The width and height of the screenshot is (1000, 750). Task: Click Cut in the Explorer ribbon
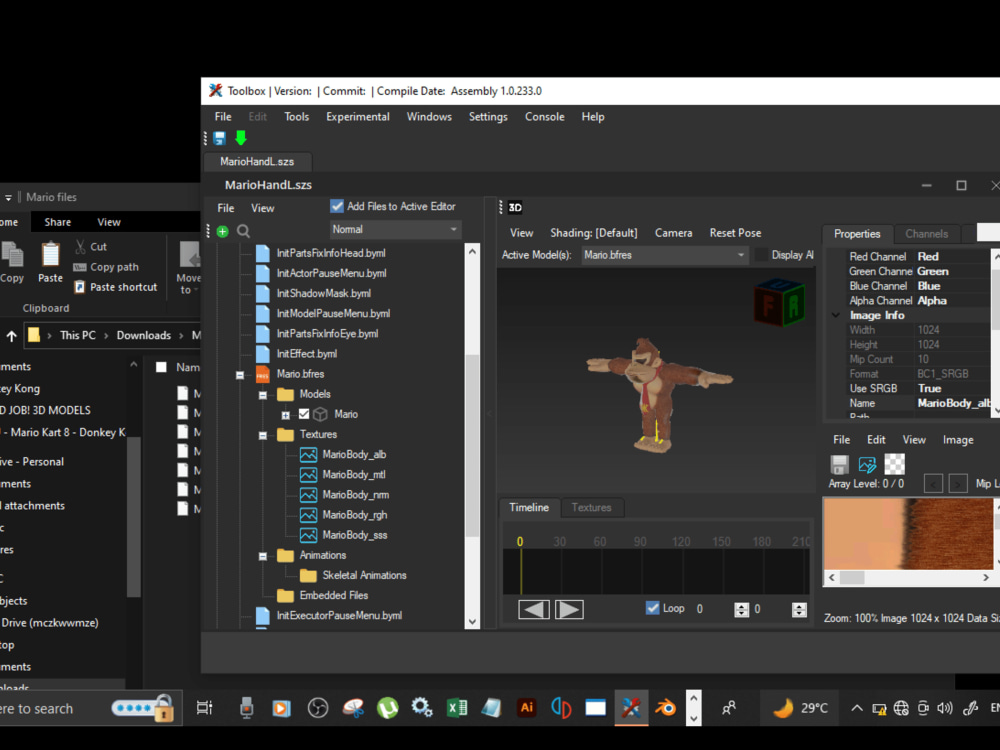(x=91, y=247)
